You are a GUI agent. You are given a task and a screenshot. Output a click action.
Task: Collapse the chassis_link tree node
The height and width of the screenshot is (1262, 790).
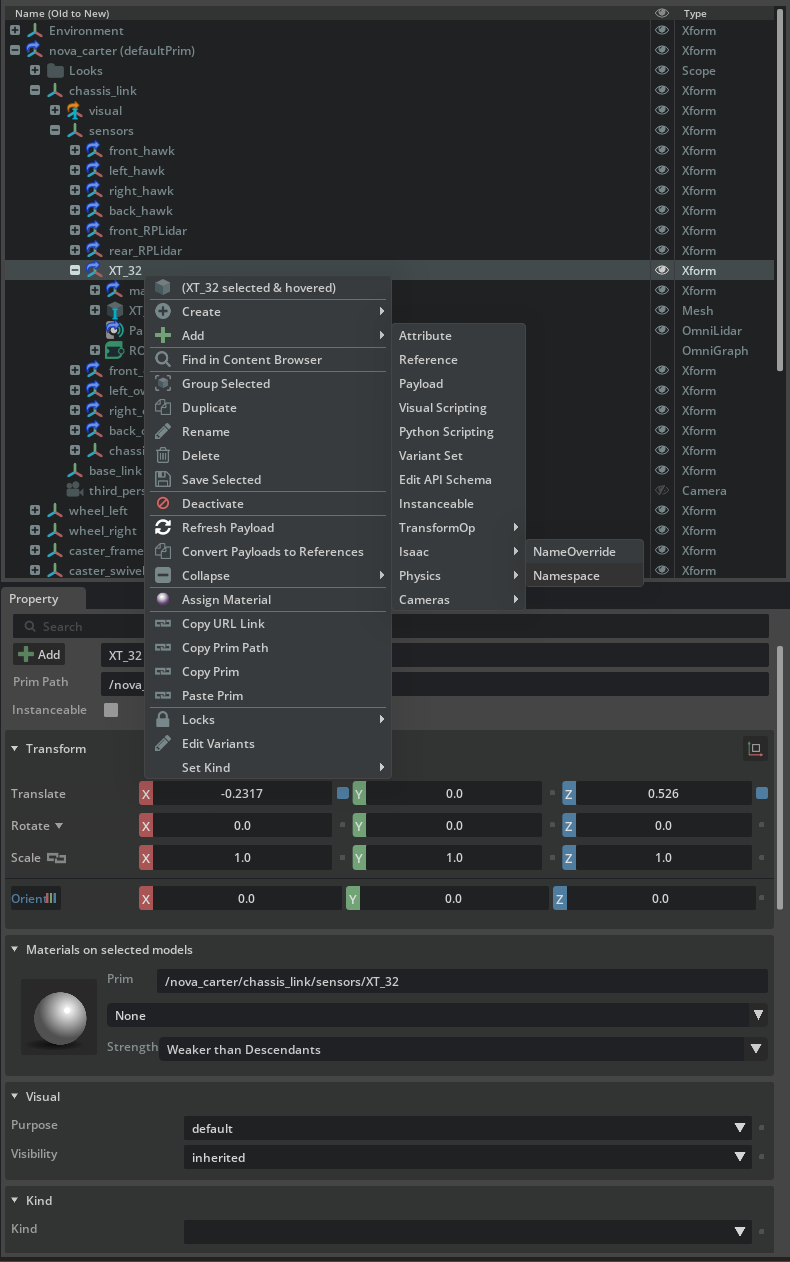(35, 91)
